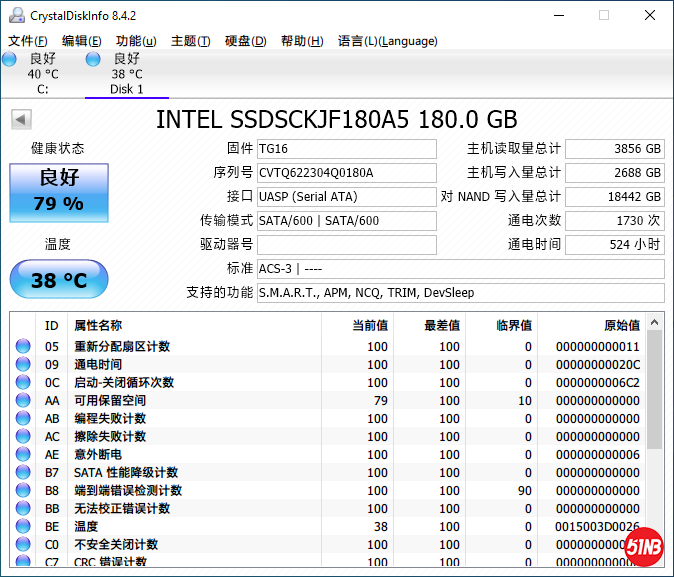The height and width of the screenshot is (577, 674).
Task: Open the 语言(L)(Language) menu
Action: pyautogui.click(x=387, y=41)
